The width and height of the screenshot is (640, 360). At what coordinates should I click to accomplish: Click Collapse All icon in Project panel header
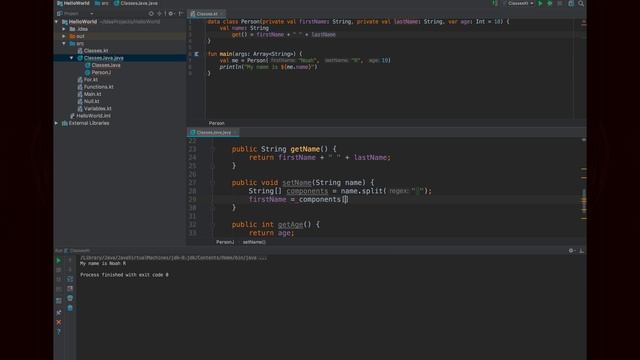[160, 13]
